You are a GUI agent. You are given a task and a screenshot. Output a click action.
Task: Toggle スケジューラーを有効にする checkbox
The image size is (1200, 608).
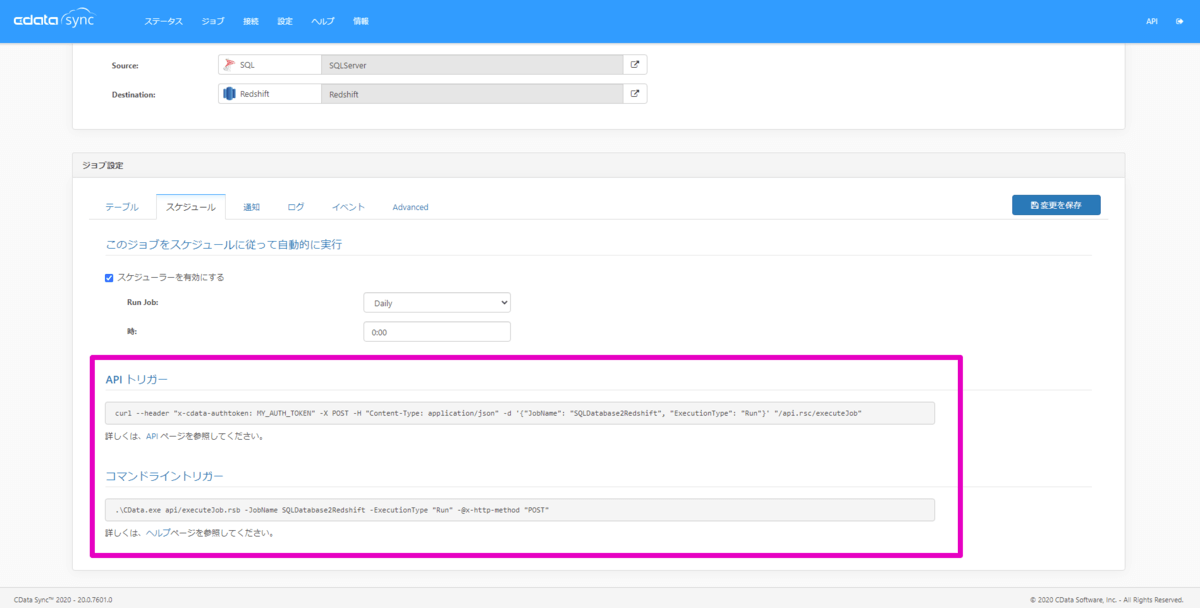tap(110, 277)
